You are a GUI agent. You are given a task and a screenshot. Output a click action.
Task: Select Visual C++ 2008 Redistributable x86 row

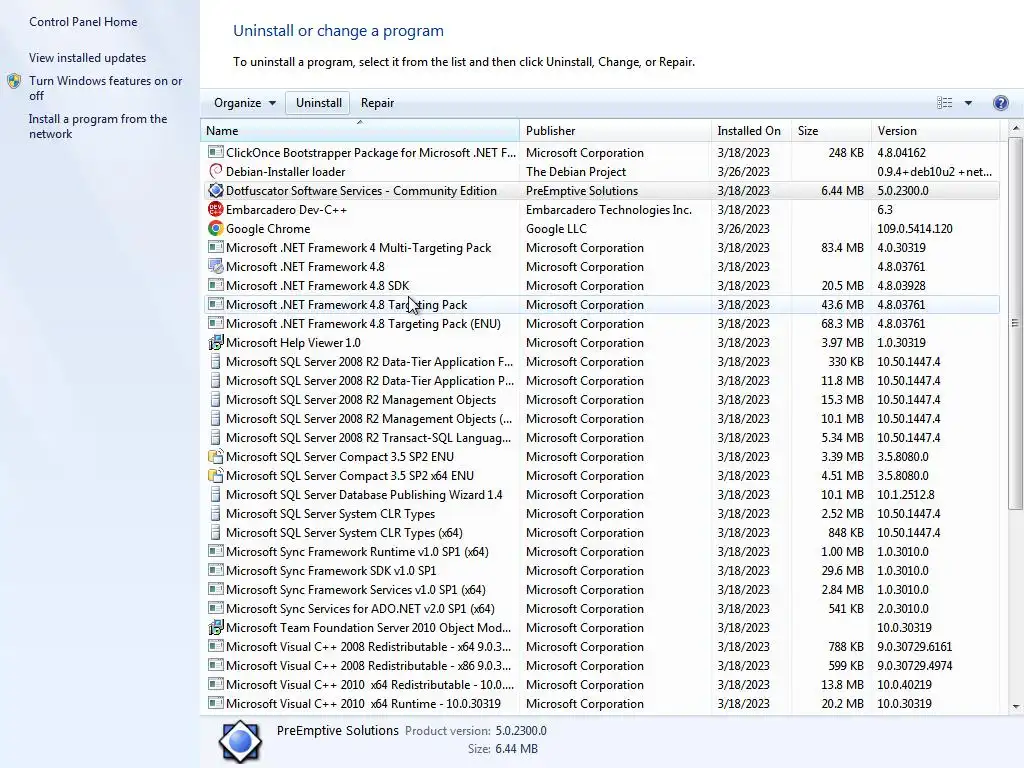[x=601, y=665]
